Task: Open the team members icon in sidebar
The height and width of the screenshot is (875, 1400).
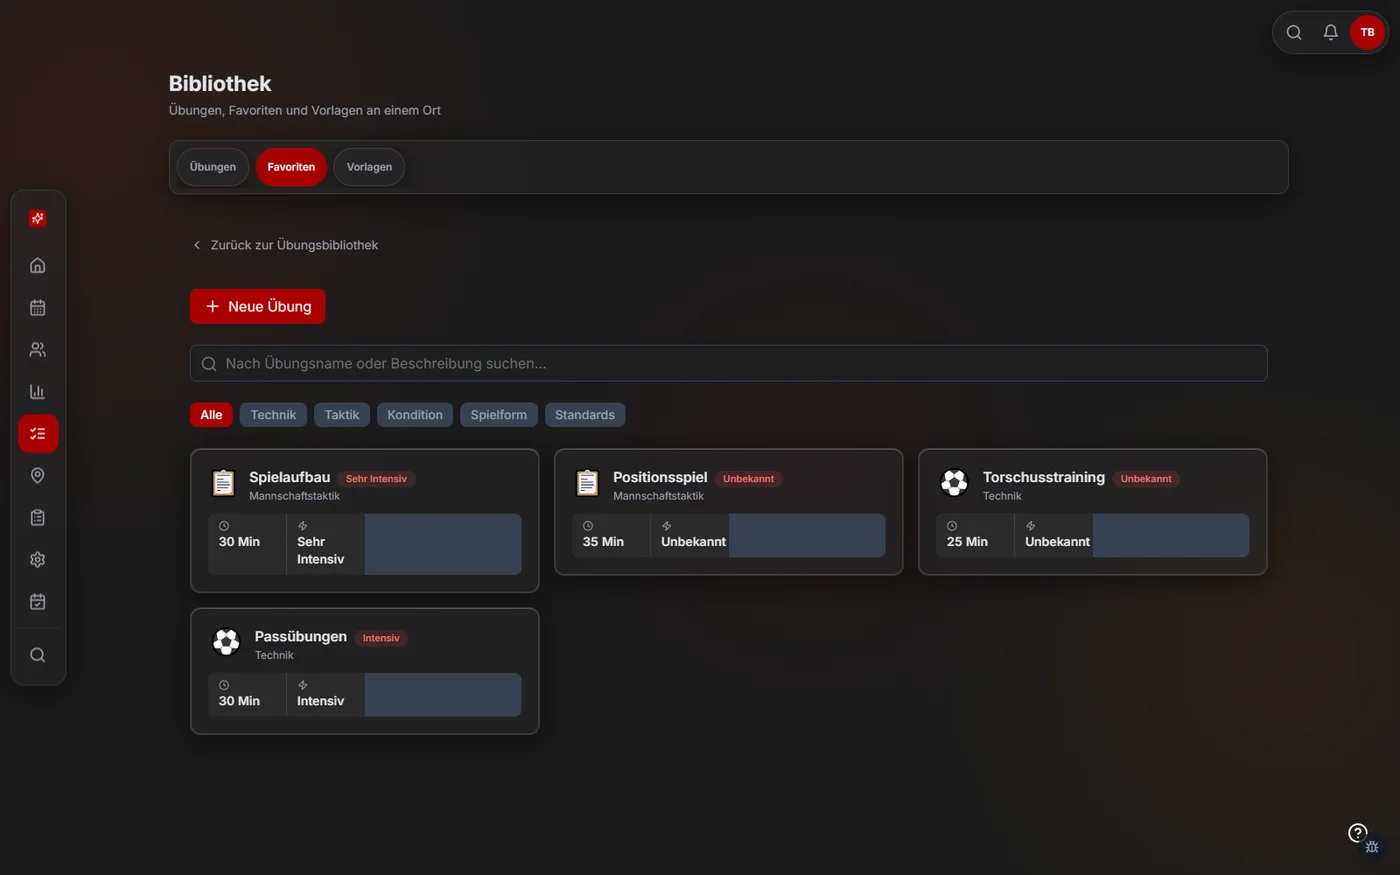Action: click(38, 350)
